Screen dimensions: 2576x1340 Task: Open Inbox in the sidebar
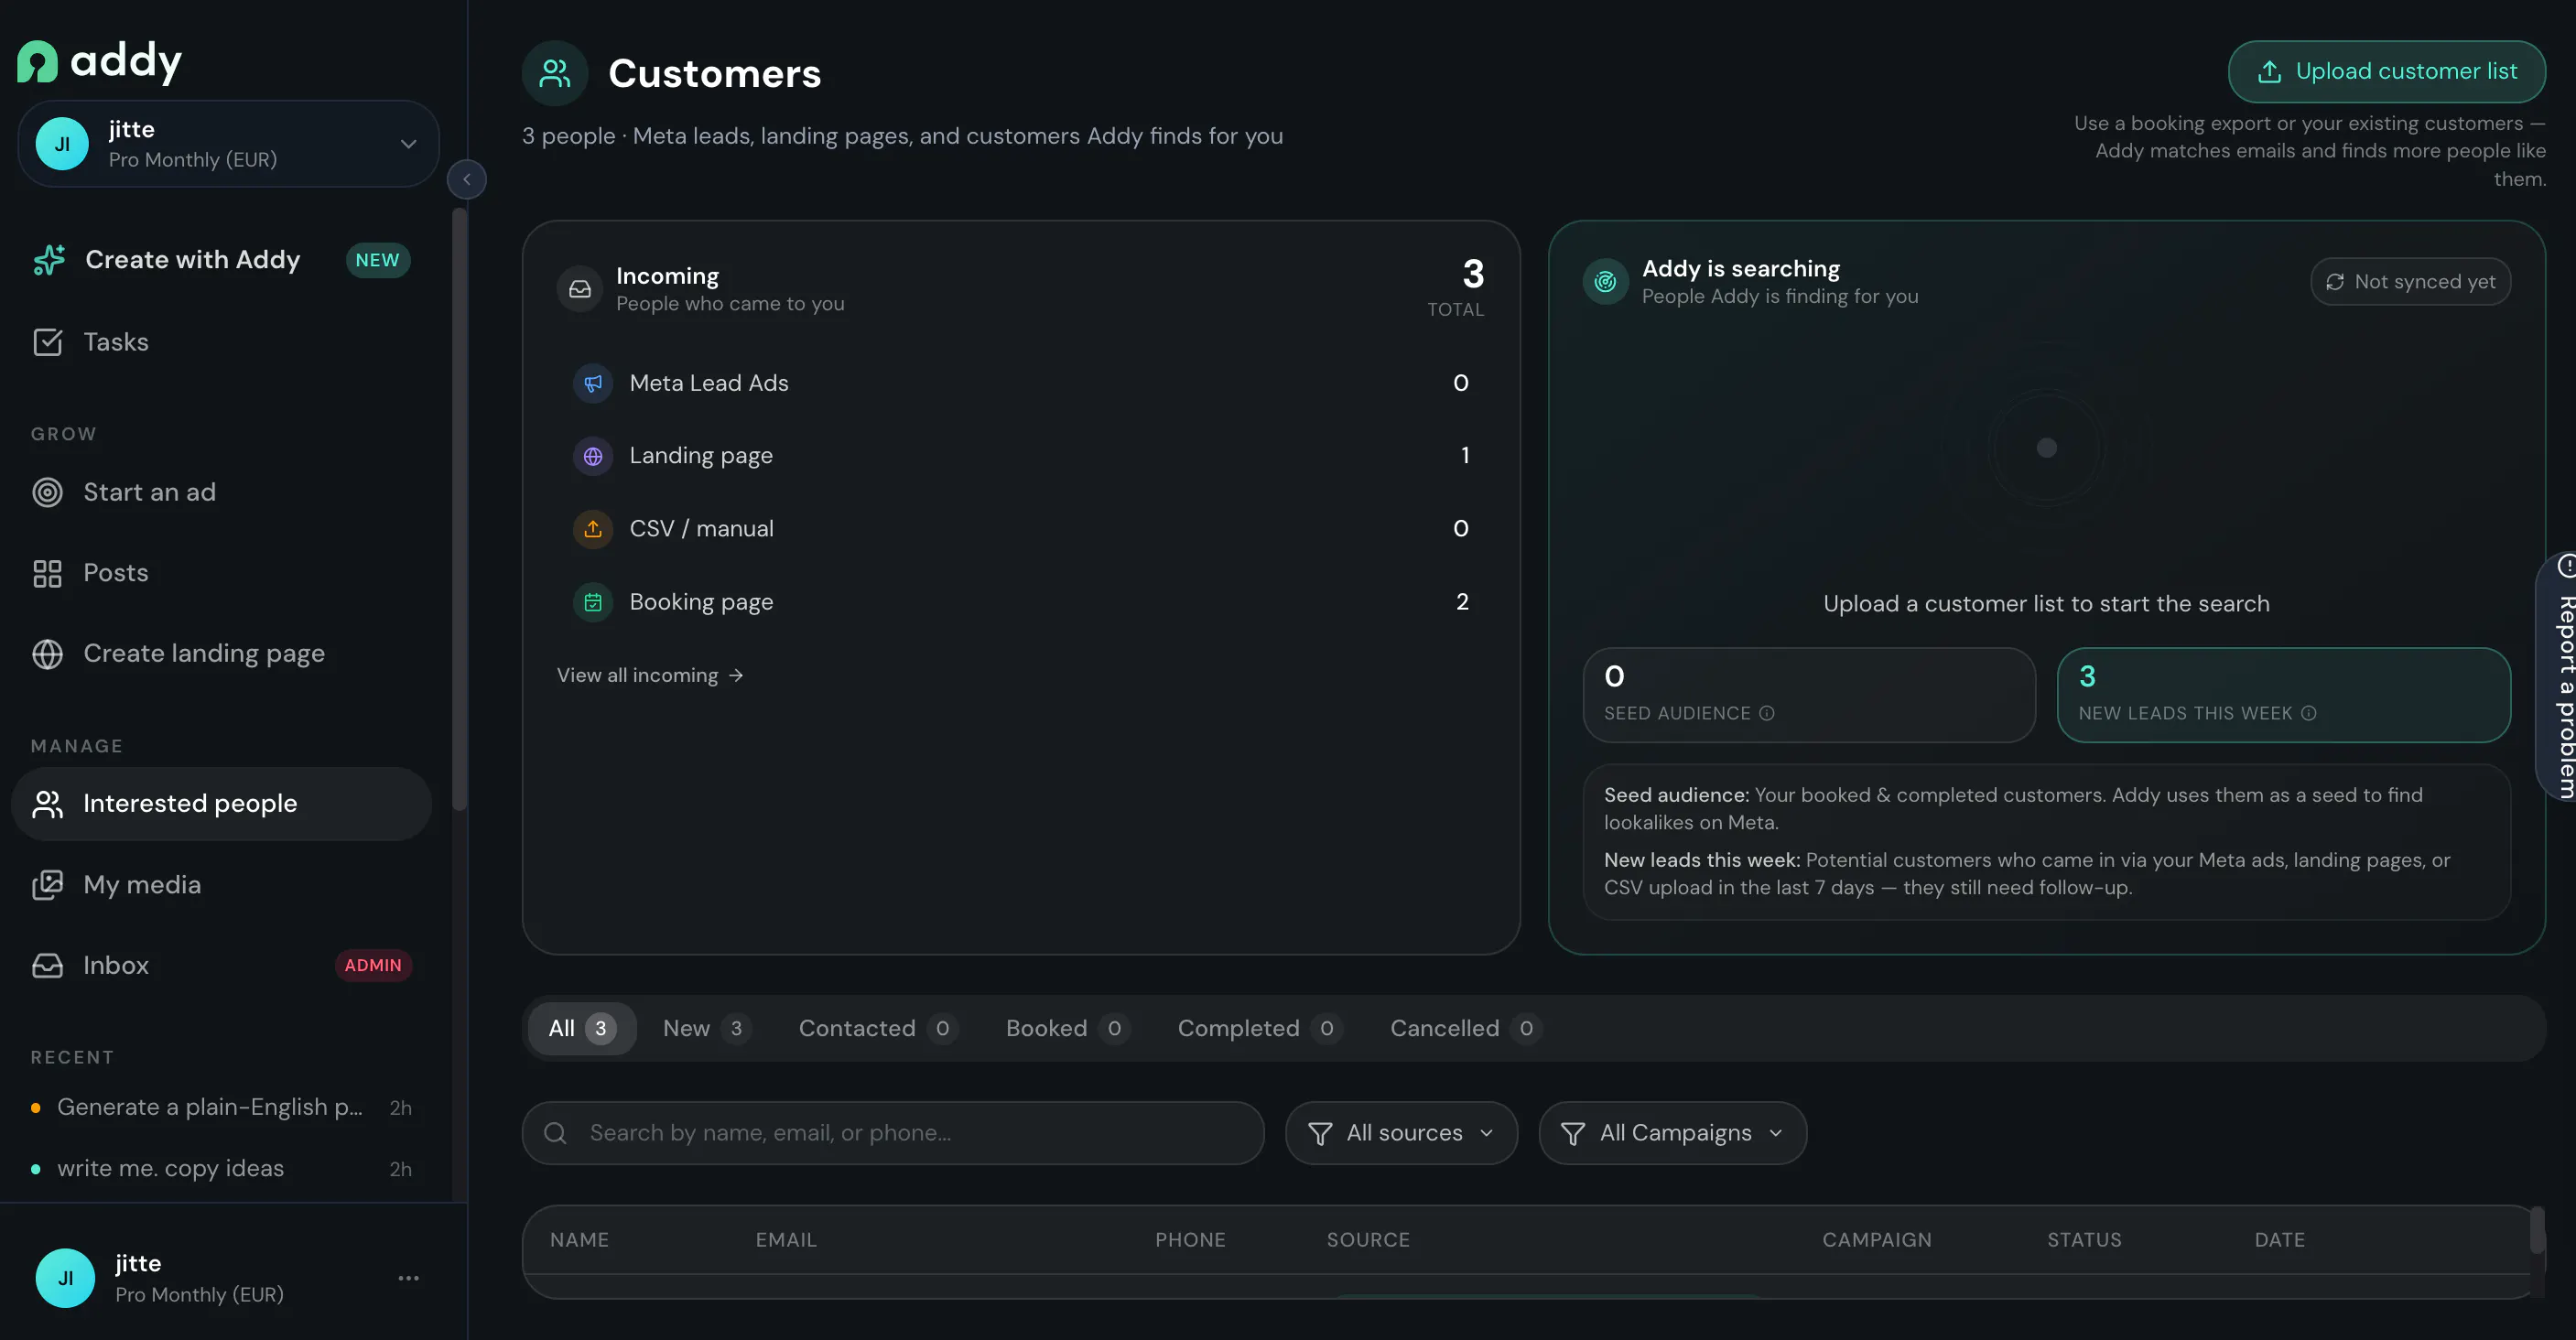[x=221, y=966]
